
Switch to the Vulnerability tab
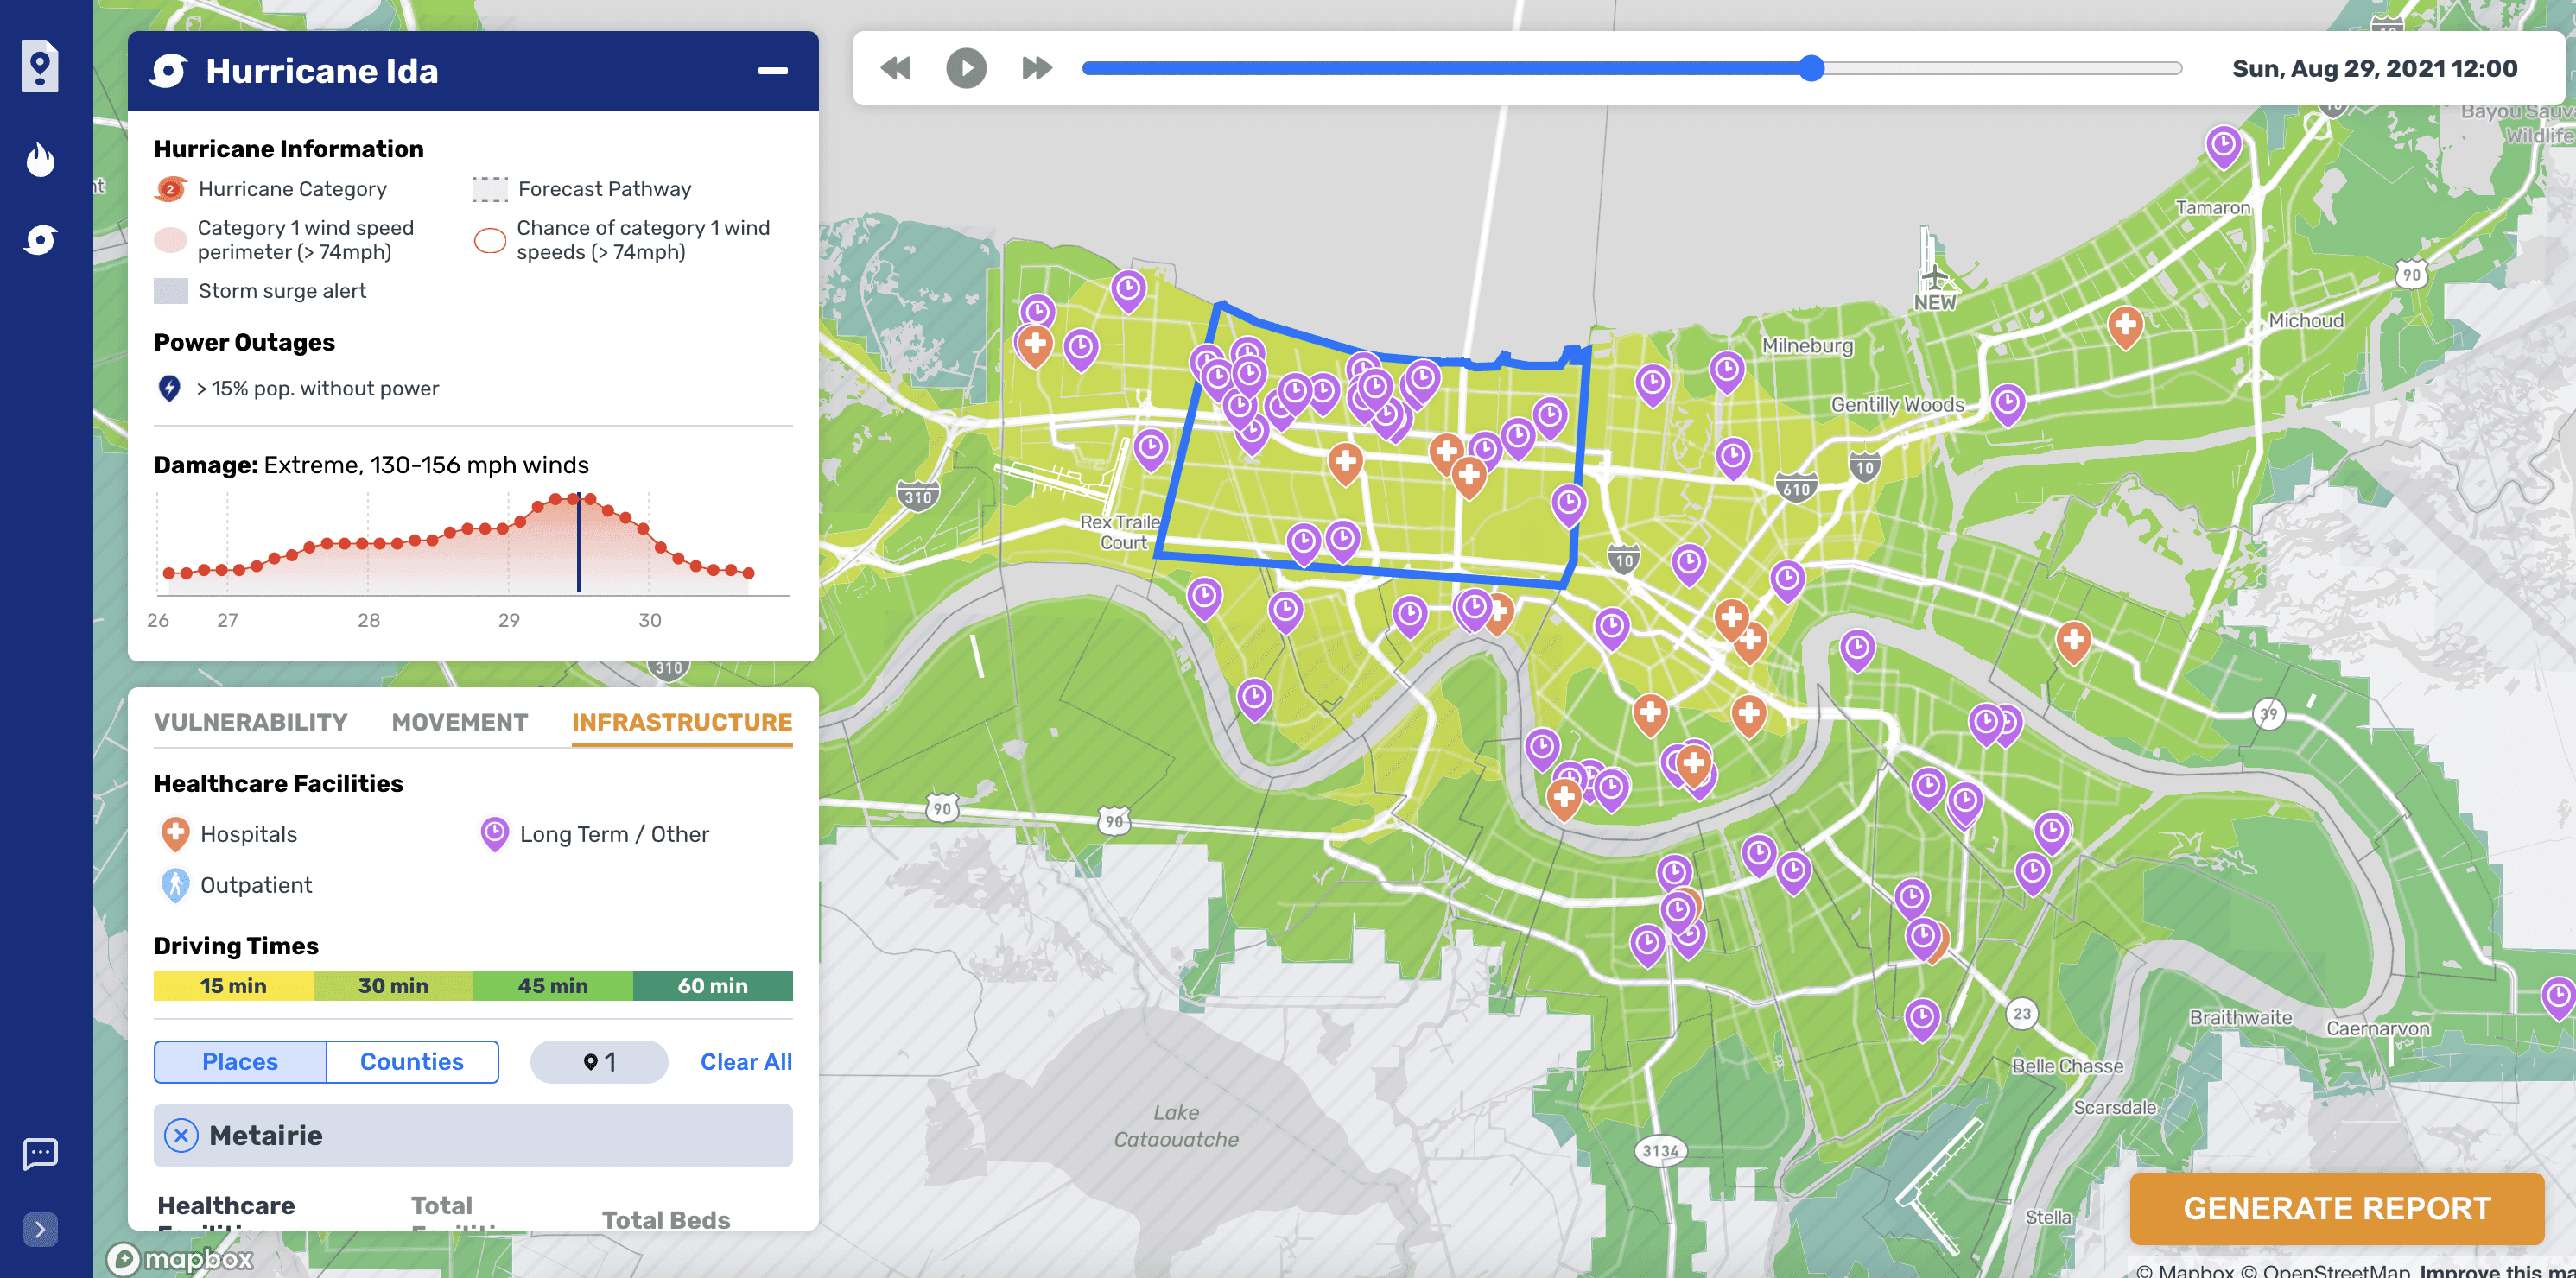(251, 722)
